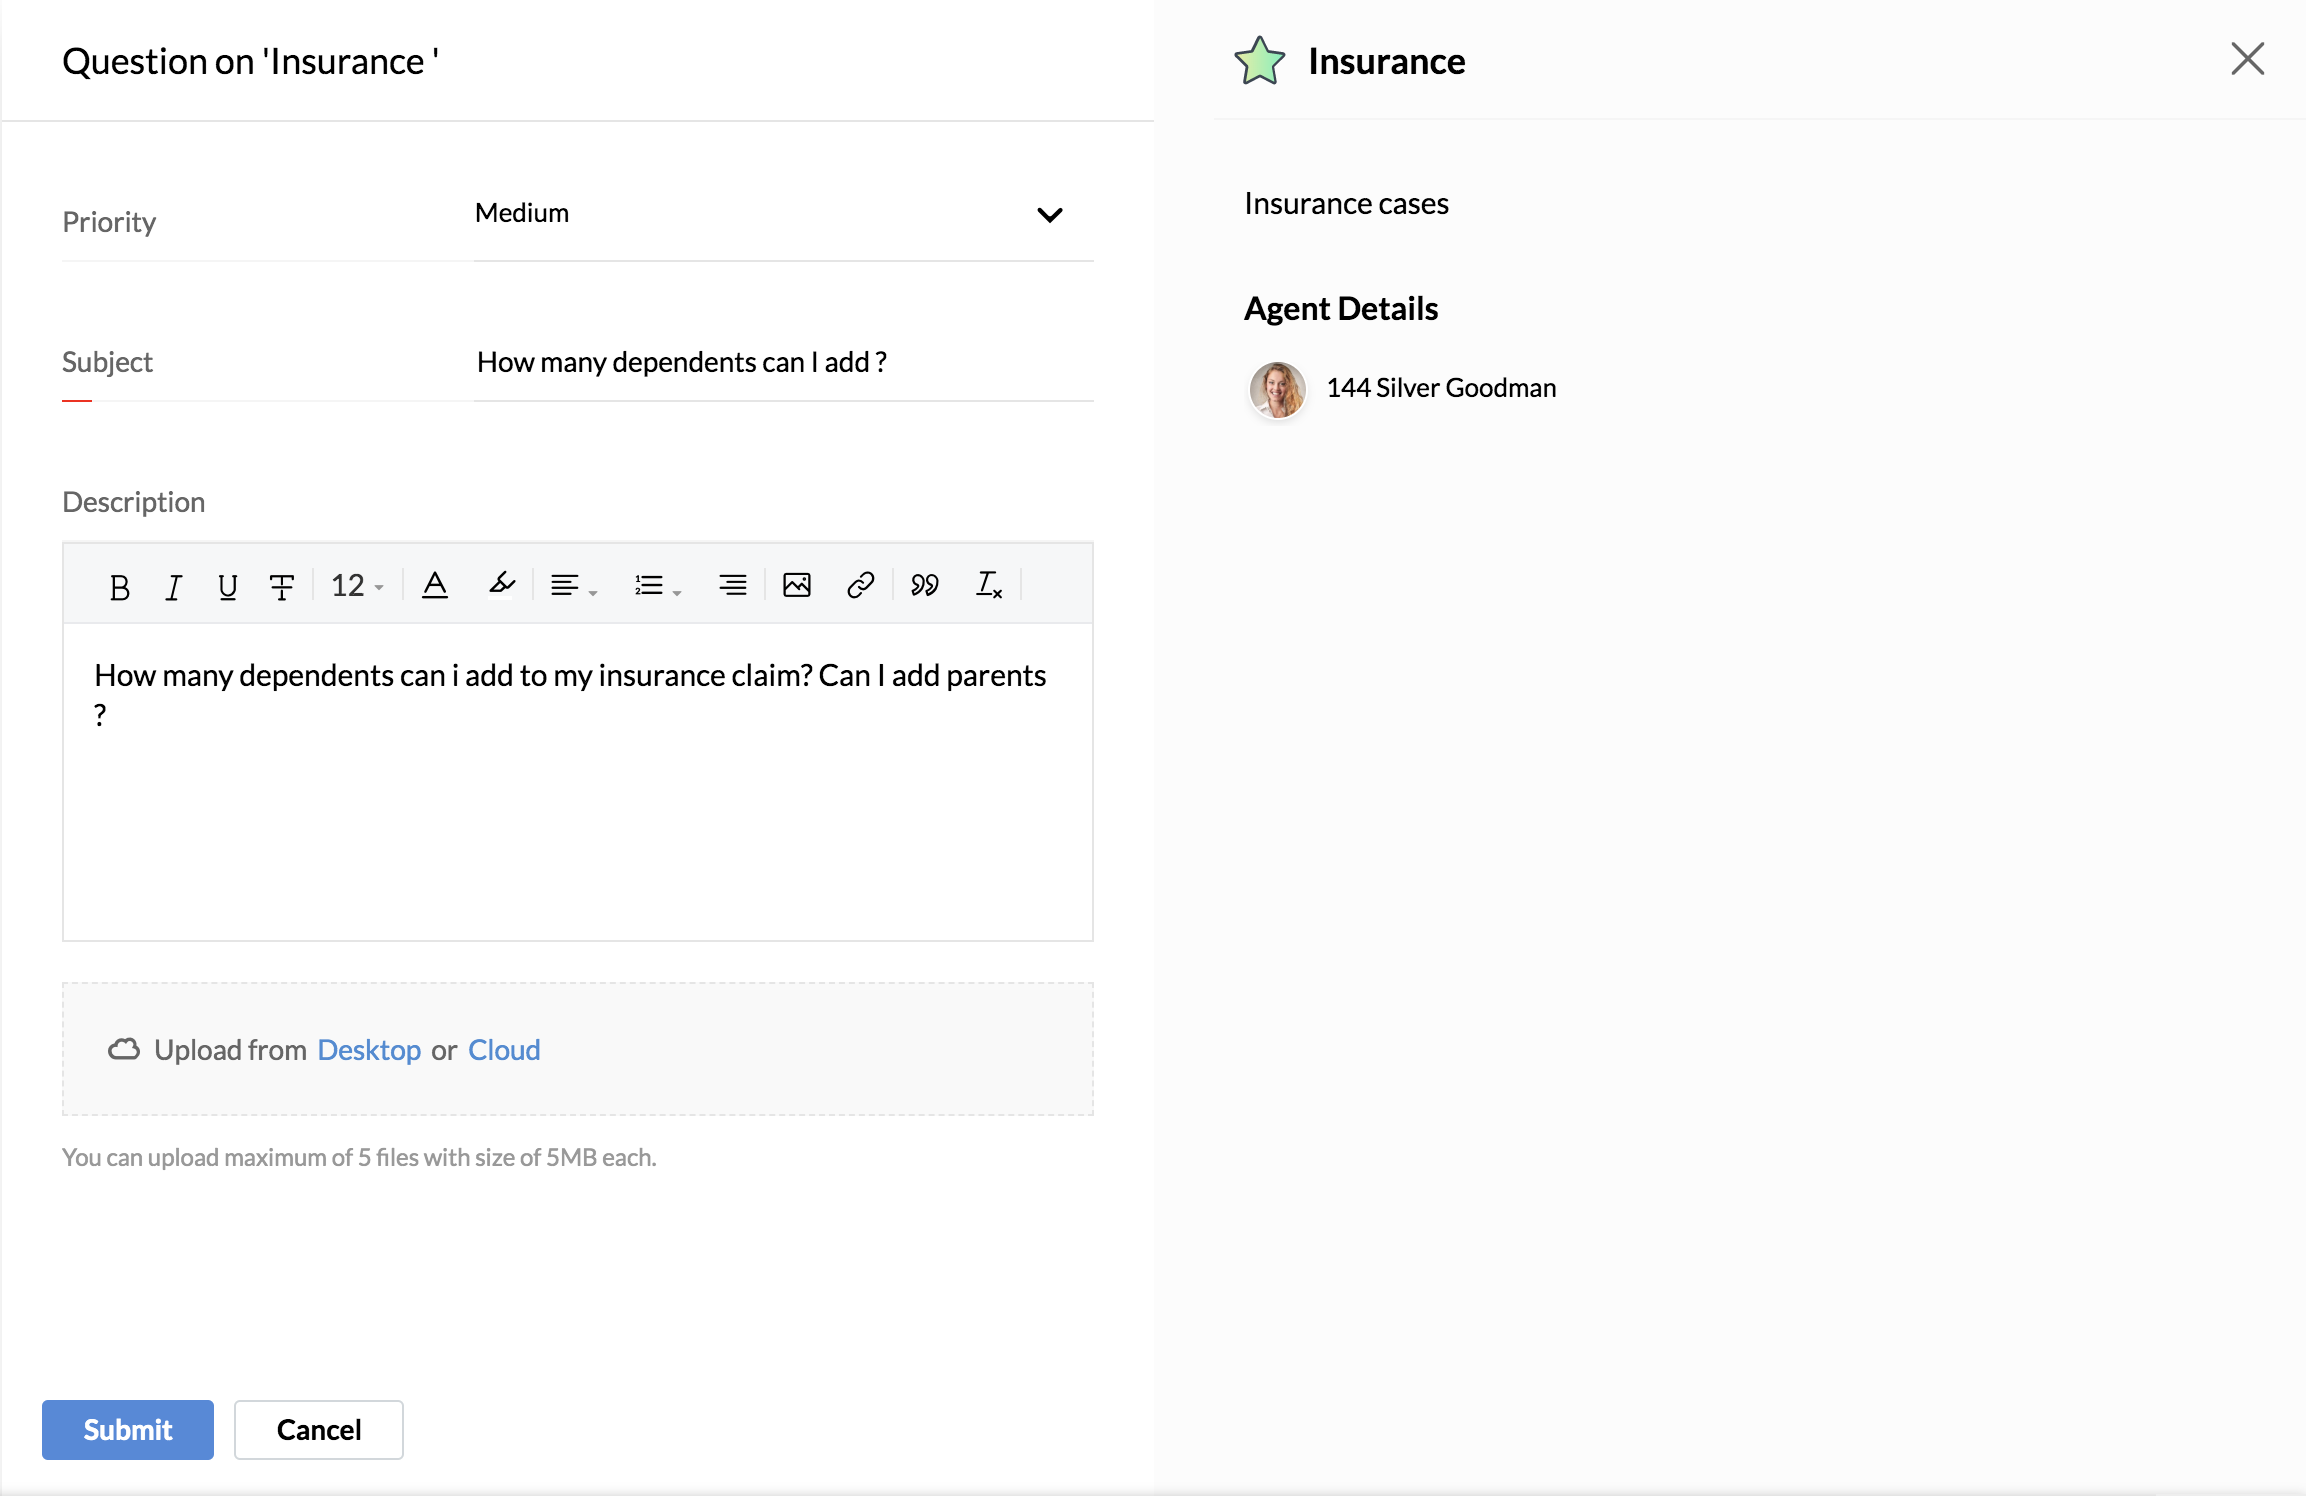Viewport: 2306px width, 1496px height.
Task: Insert a block quote
Action: point(925,585)
